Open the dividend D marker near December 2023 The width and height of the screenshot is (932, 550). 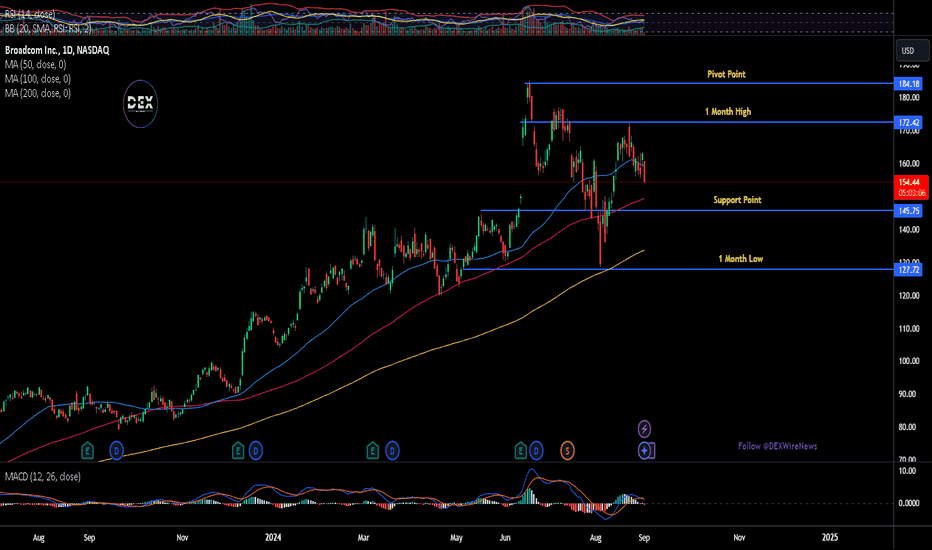pos(256,451)
